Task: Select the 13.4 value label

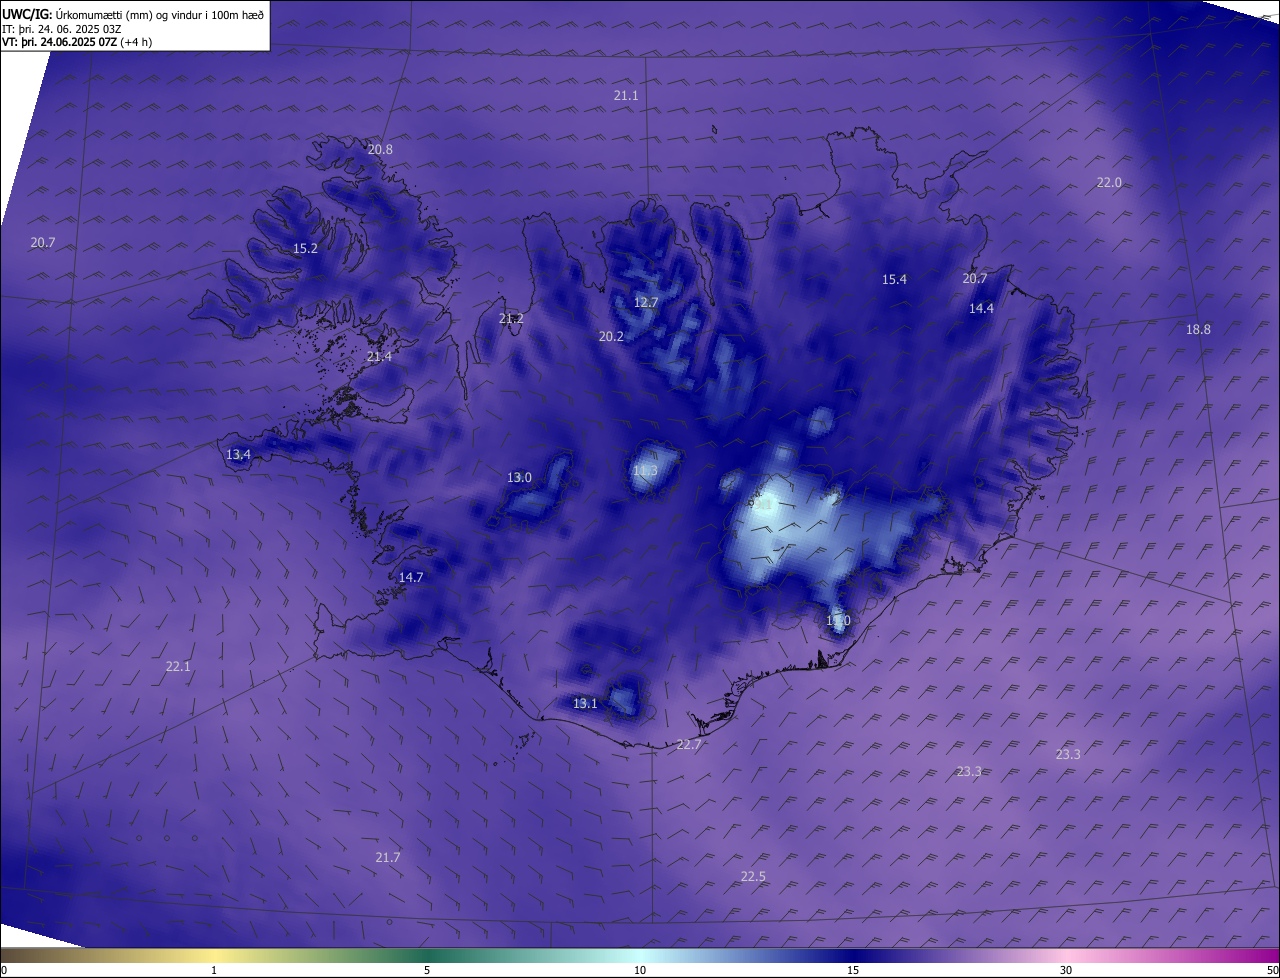Action: tap(238, 454)
